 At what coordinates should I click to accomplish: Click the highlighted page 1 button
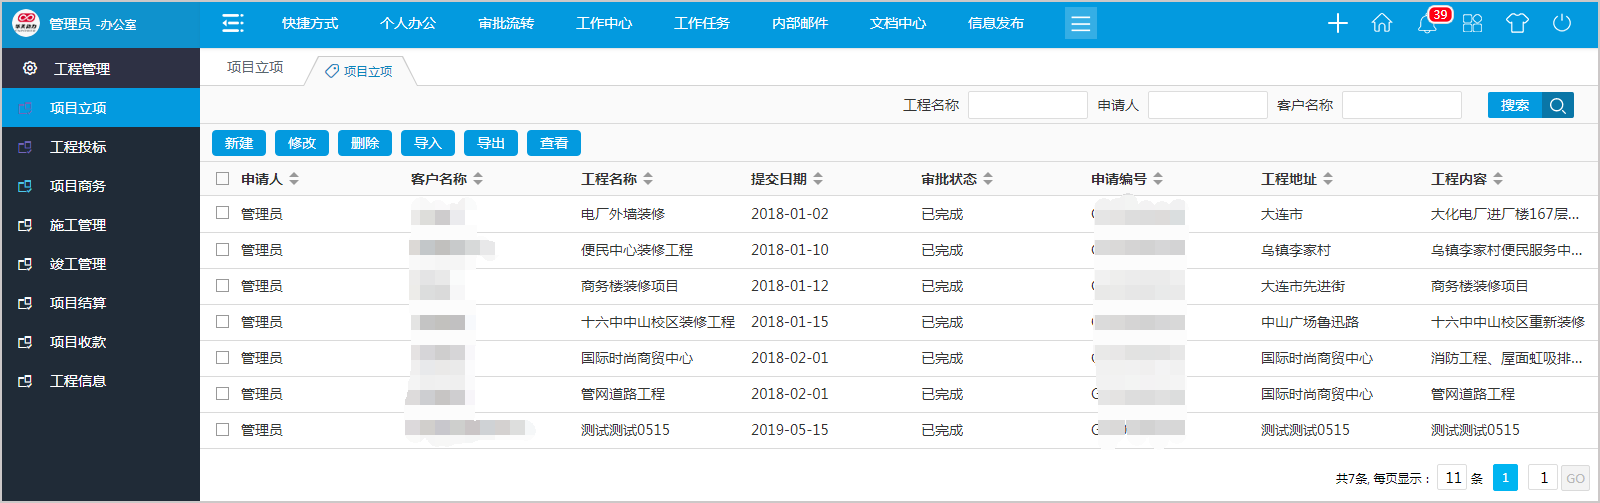pos(1505,478)
